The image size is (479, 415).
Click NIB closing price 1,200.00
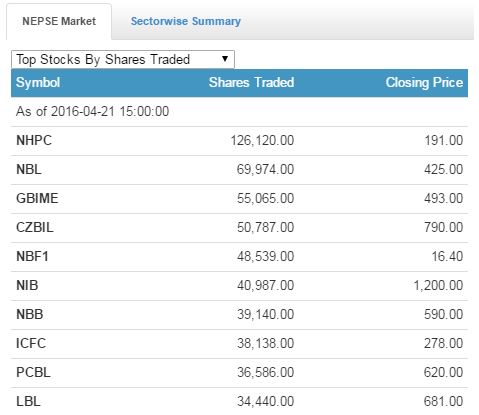point(438,285)
